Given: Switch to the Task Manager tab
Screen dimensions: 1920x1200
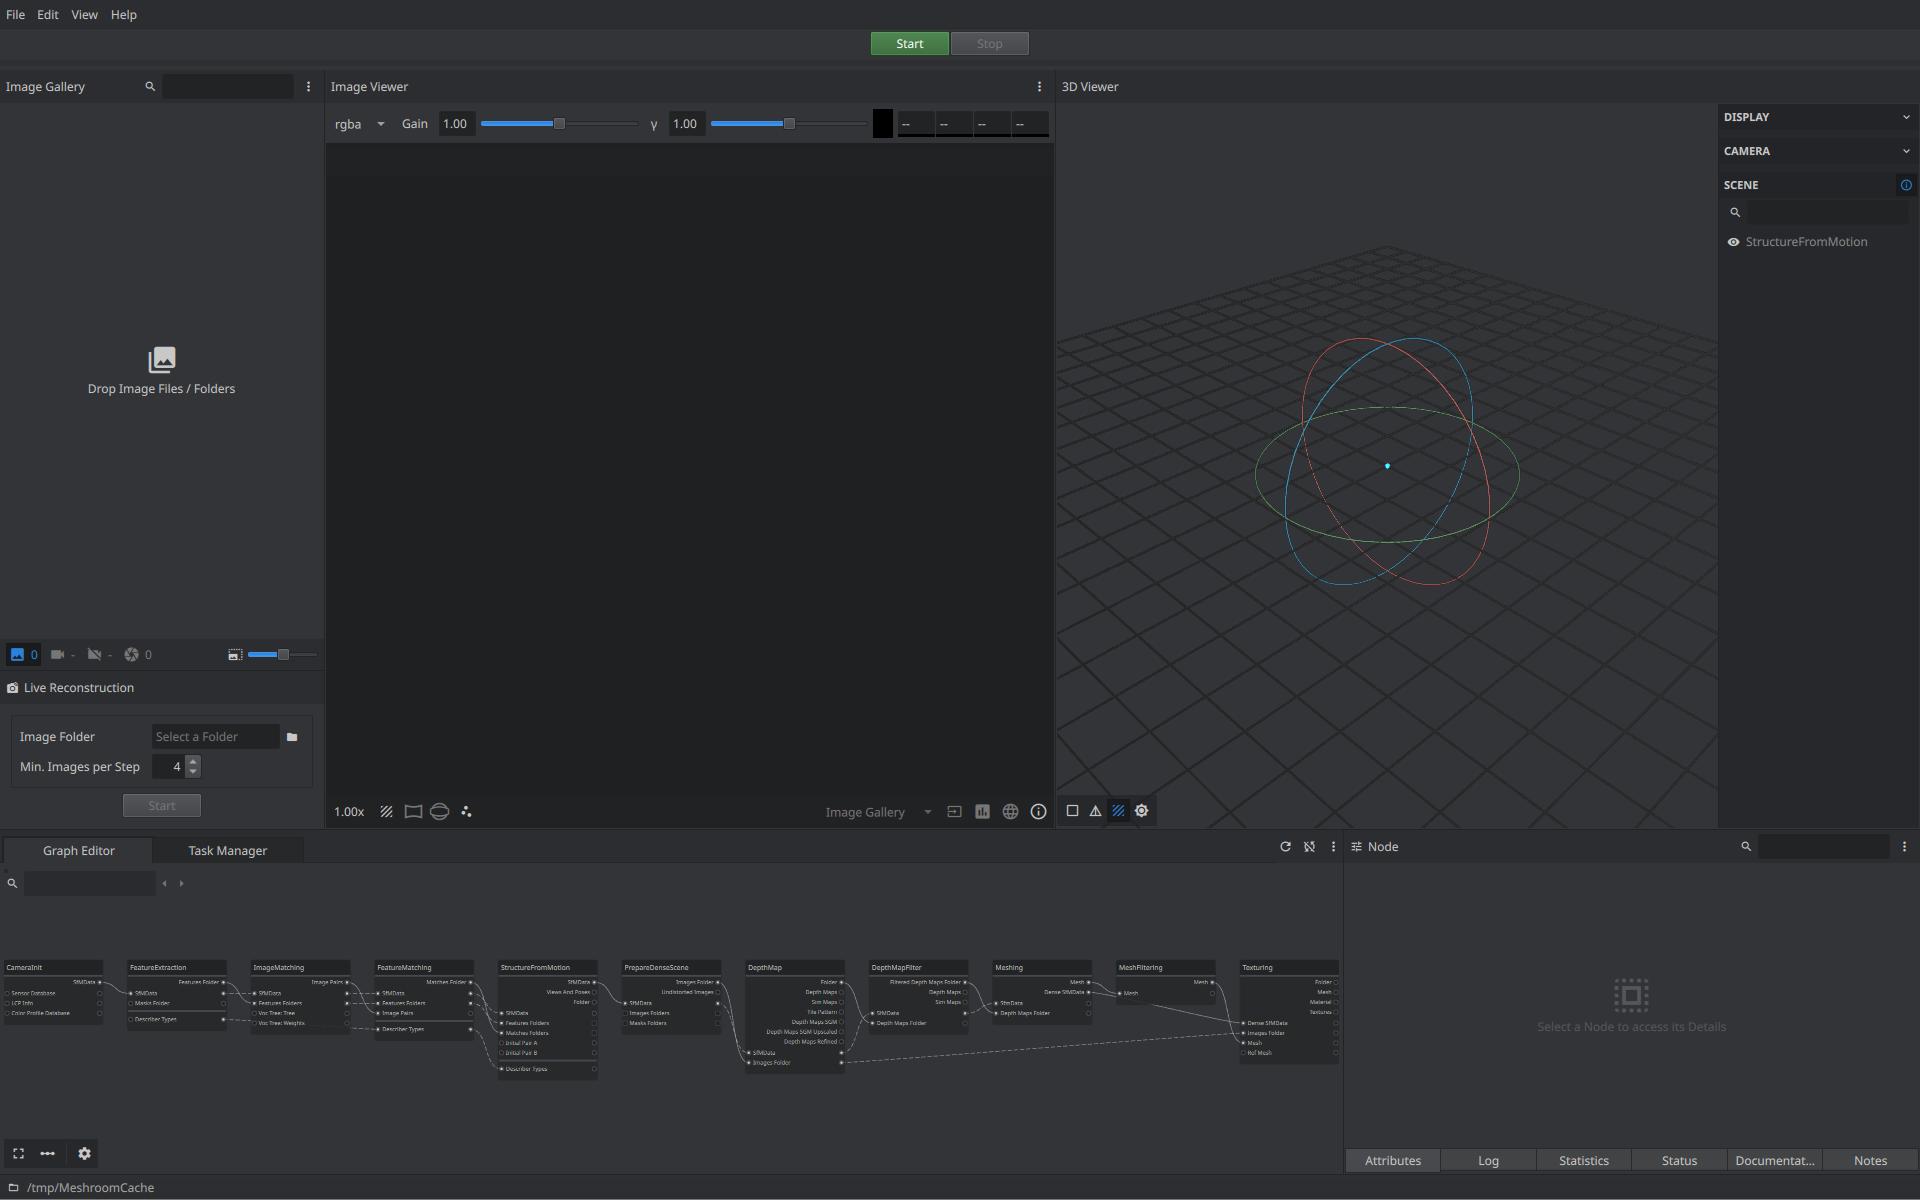Looking at the screenshot, I should [227, 851].
